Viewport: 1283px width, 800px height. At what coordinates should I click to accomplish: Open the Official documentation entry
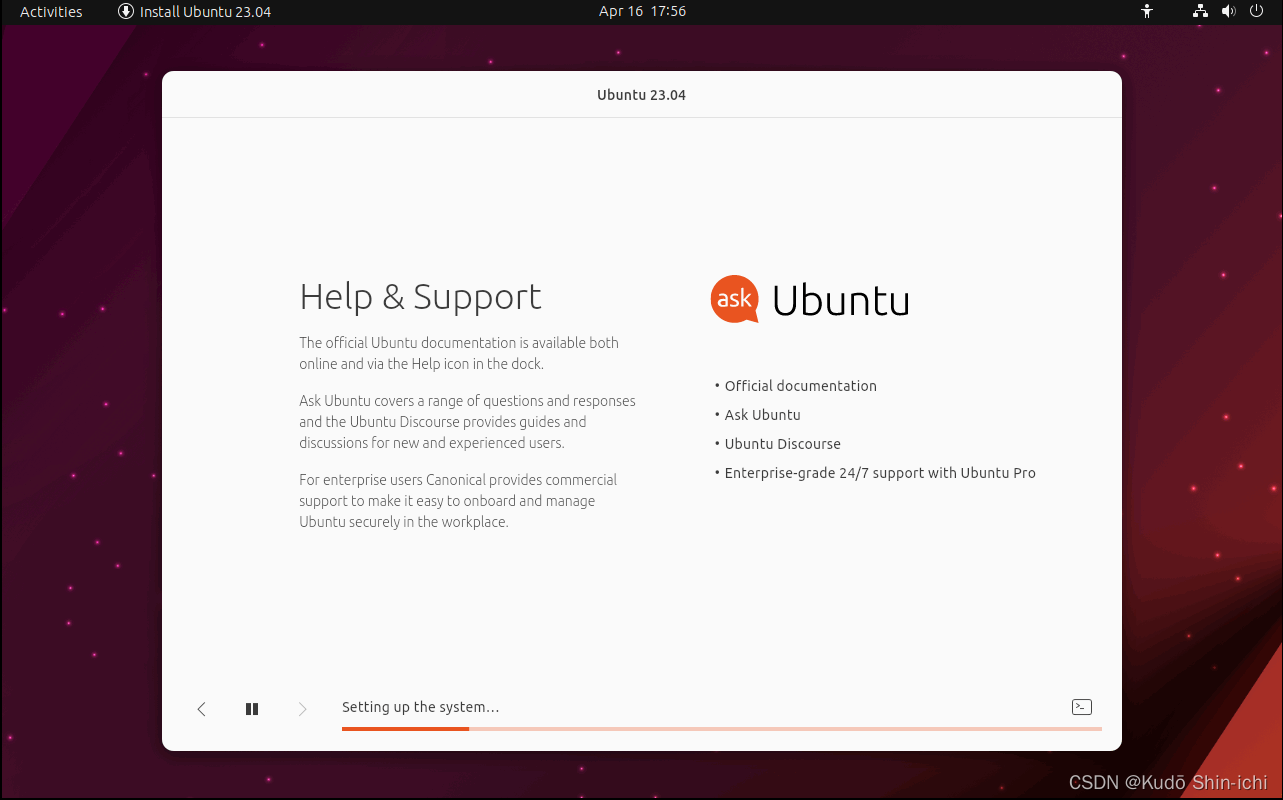click(800, 385)
